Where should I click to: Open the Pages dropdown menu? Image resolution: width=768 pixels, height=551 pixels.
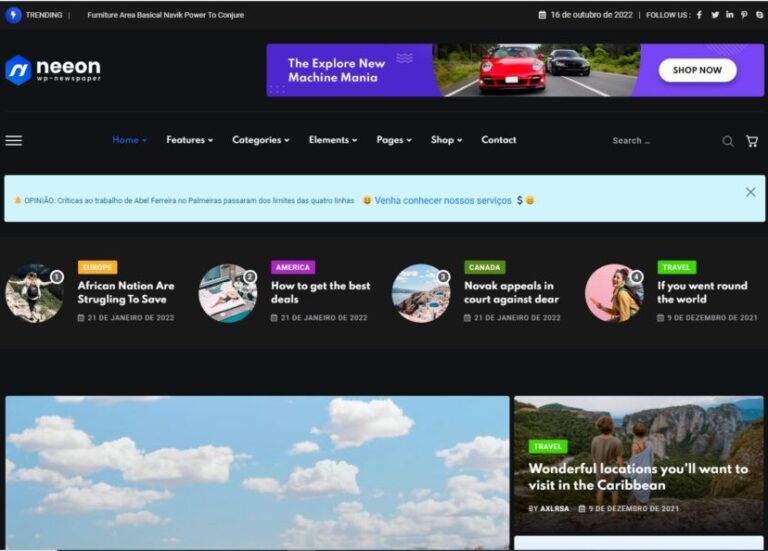[393, 140]
